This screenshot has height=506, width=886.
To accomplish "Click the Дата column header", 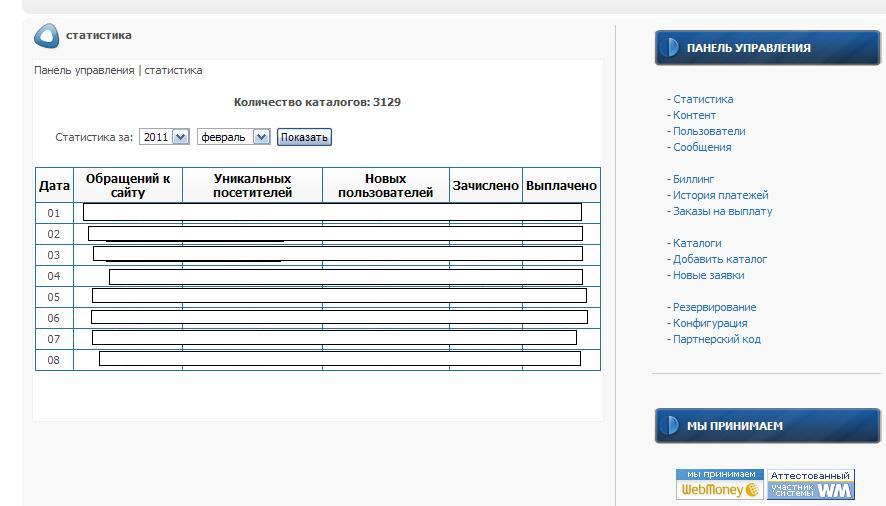I will pyautogui.click(x=54, y=185).
